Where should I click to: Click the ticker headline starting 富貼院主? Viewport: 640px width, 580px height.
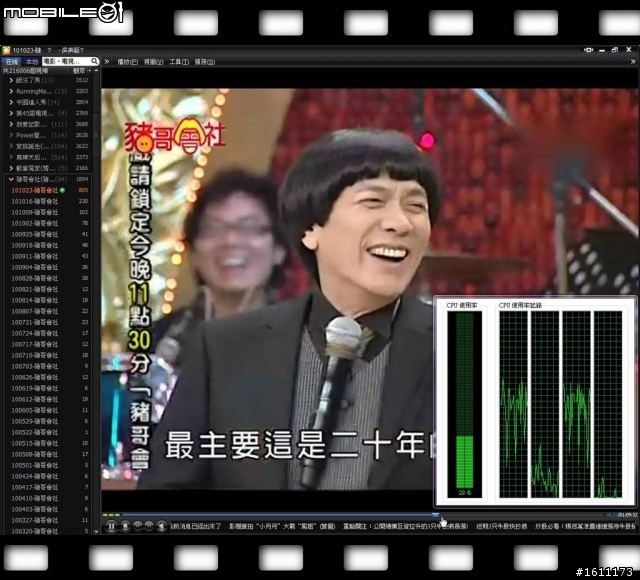pyautogui.click(x=405, y=527)
